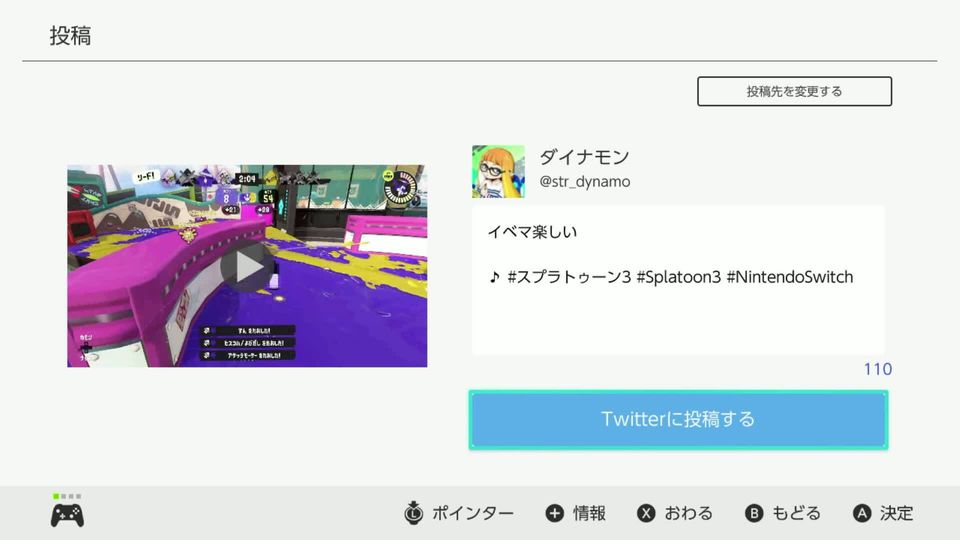Image resolution: width=960 pixels, height=540 pixels.
Task: Click the music note symbol in the comment
Action: click(x=494, y=277)
